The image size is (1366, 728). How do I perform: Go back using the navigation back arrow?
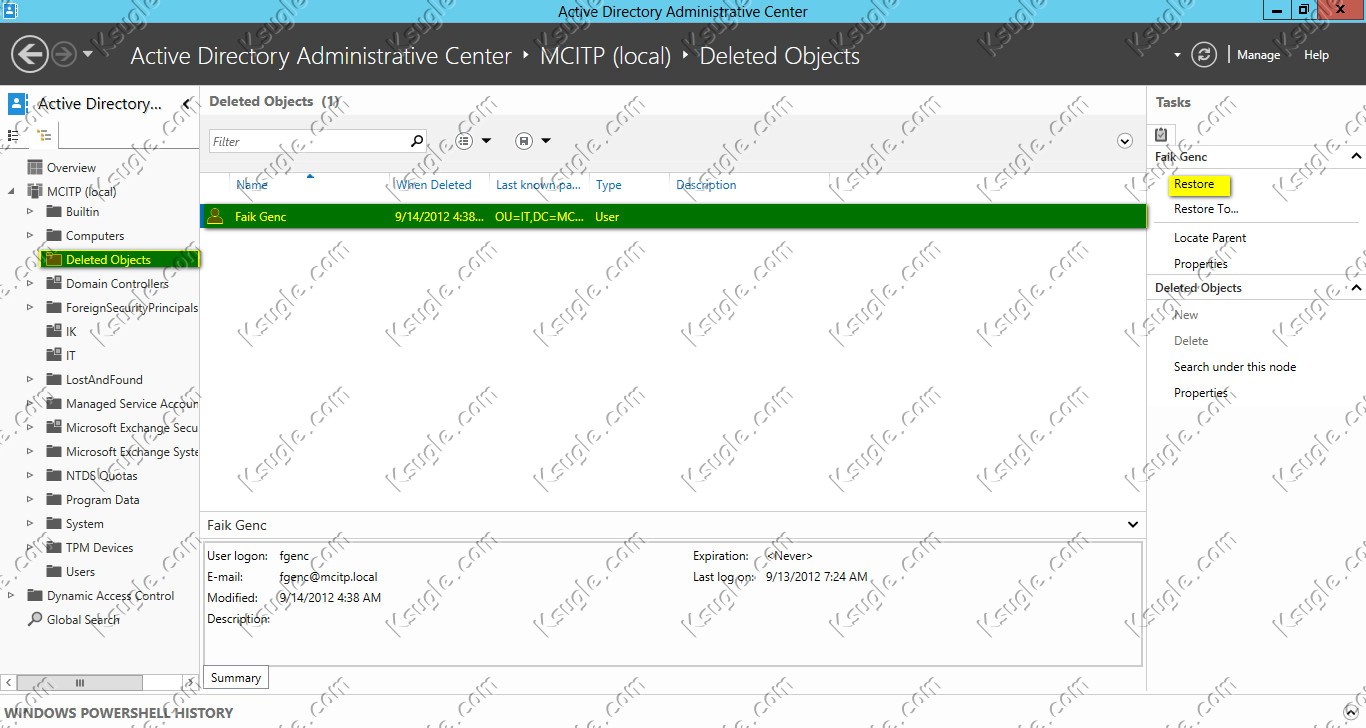[x=30, y=54]
